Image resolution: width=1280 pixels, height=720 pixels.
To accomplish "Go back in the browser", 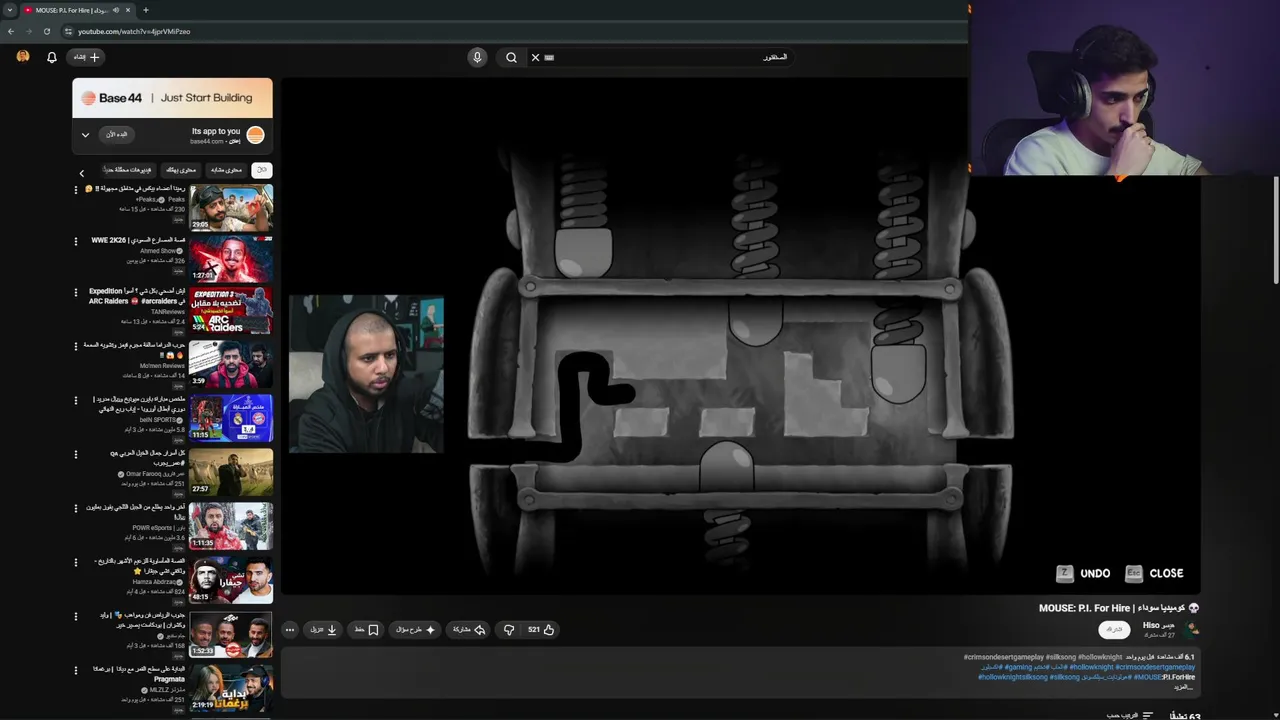I will click(x=11, y=31).
